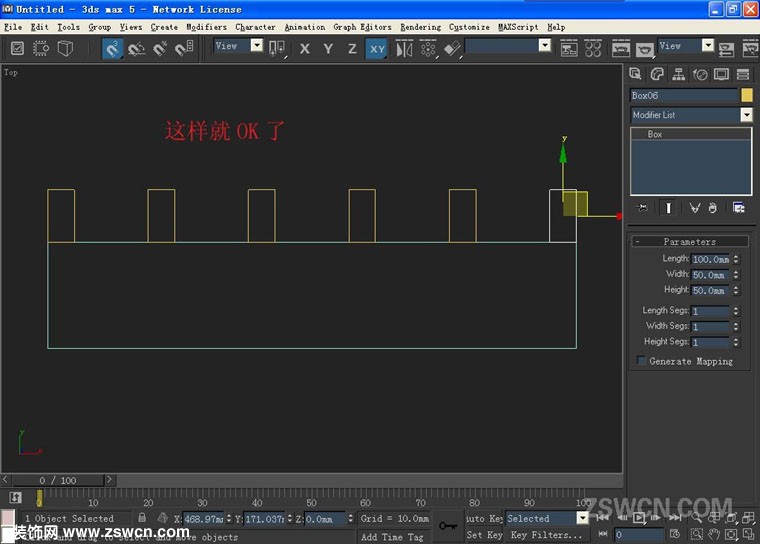The height and width of the screenshot is (544, 760).
Task: Open the Mirror Selected Objects tool
Action: tap(404, 48)
